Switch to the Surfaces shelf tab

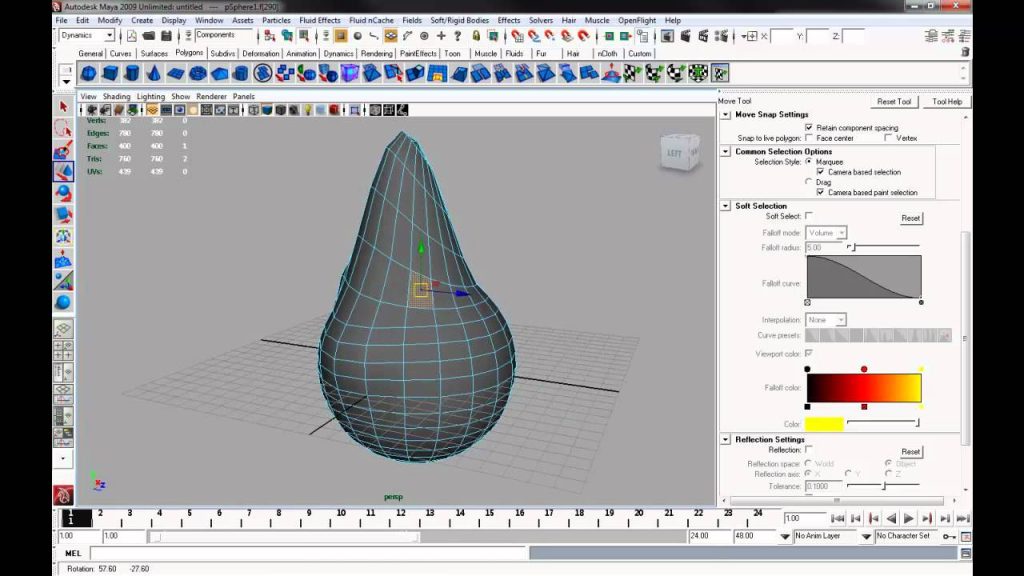[x=154, y=54]
